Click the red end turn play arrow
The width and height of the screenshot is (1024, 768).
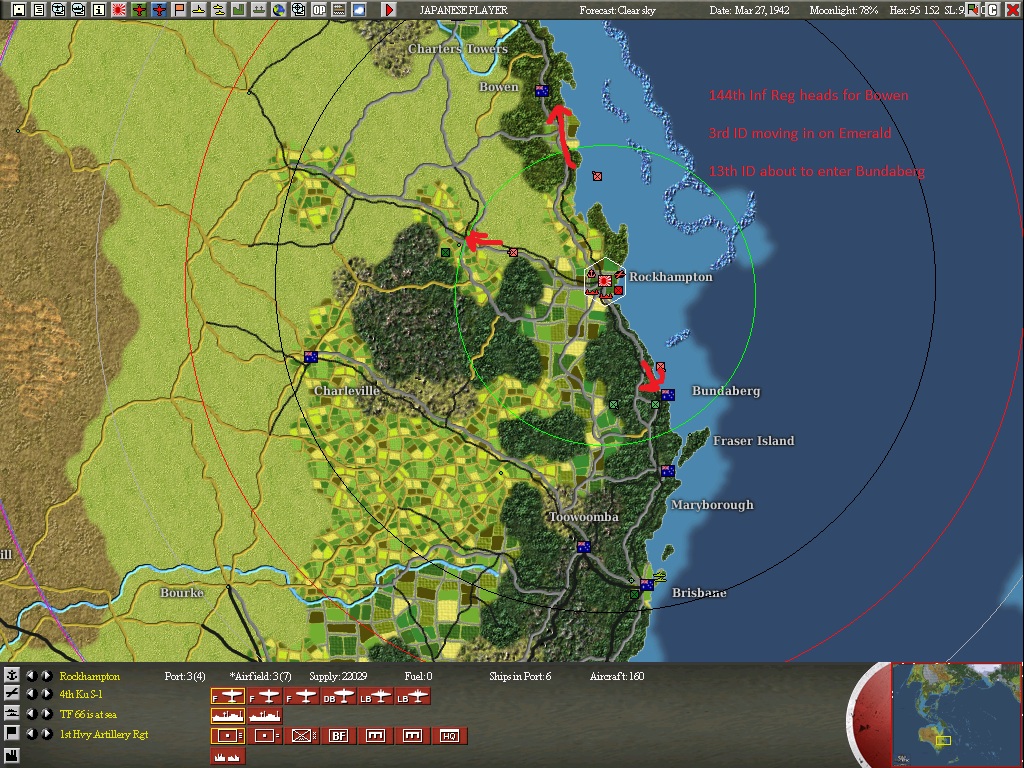389,10
